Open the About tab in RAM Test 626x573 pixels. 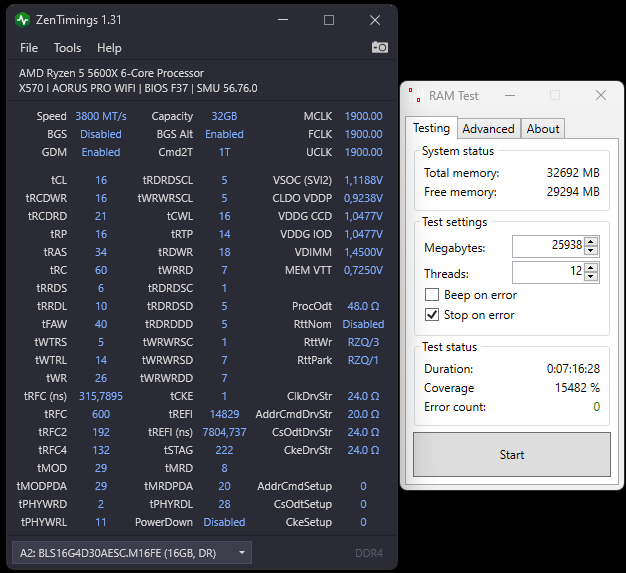543,129
